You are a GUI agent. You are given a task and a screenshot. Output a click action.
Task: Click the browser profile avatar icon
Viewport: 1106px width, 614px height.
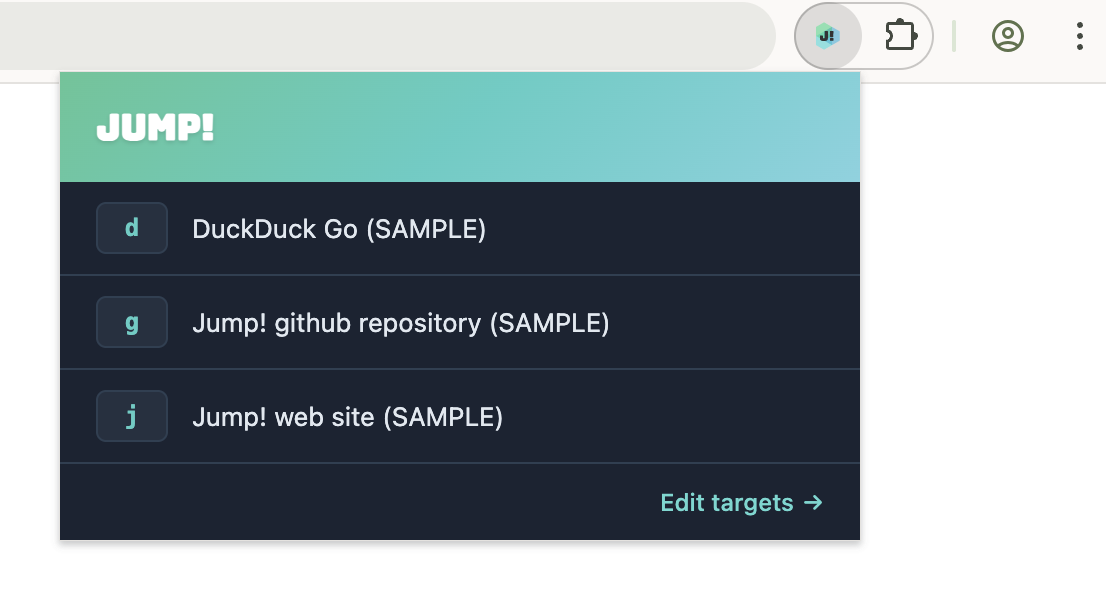1008,35
